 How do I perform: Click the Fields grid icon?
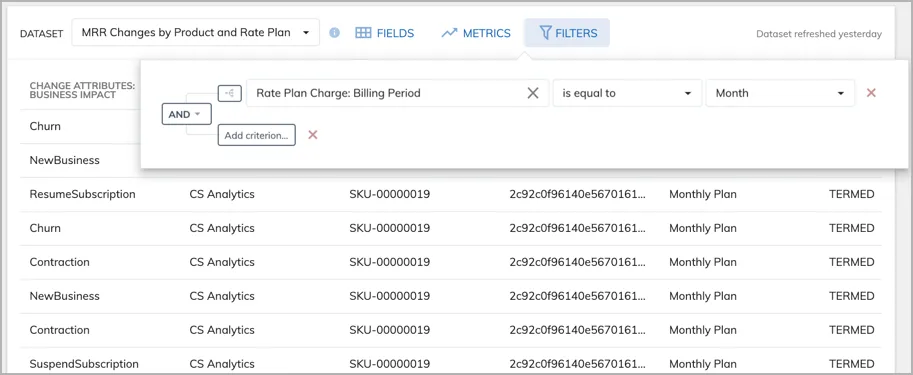pos(363,33)
